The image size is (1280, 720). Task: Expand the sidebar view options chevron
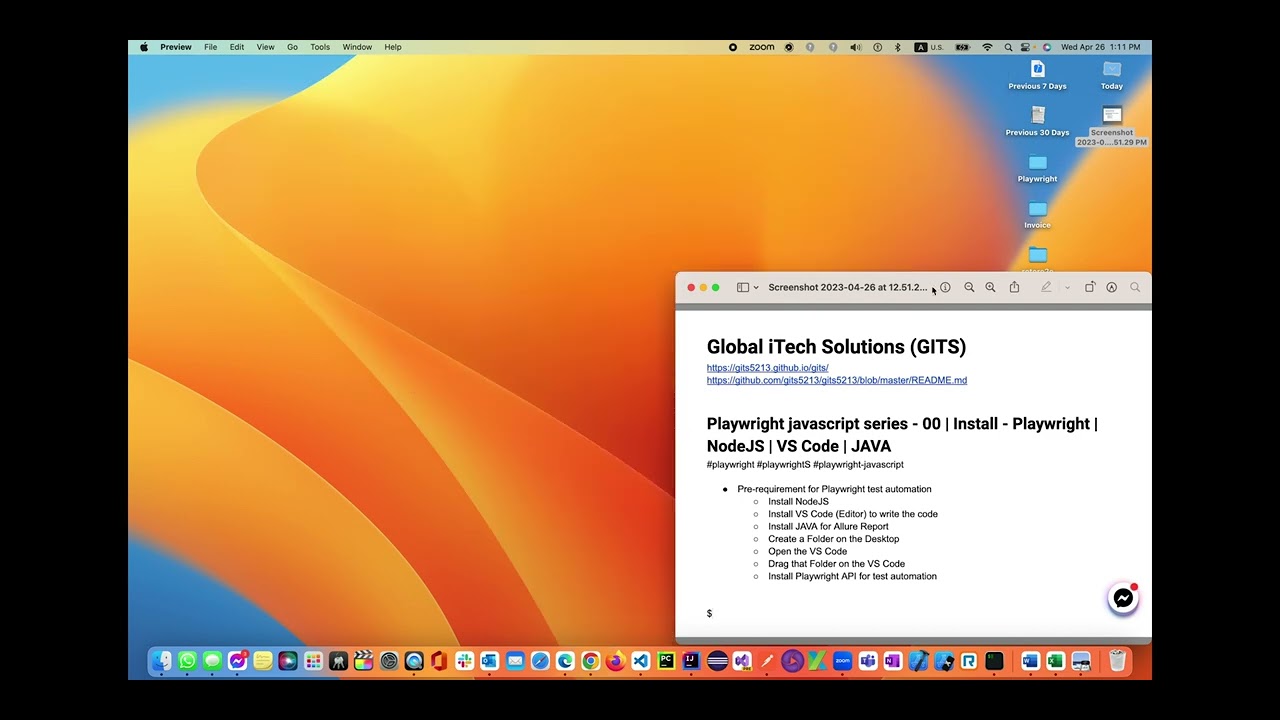coord(756,287)
